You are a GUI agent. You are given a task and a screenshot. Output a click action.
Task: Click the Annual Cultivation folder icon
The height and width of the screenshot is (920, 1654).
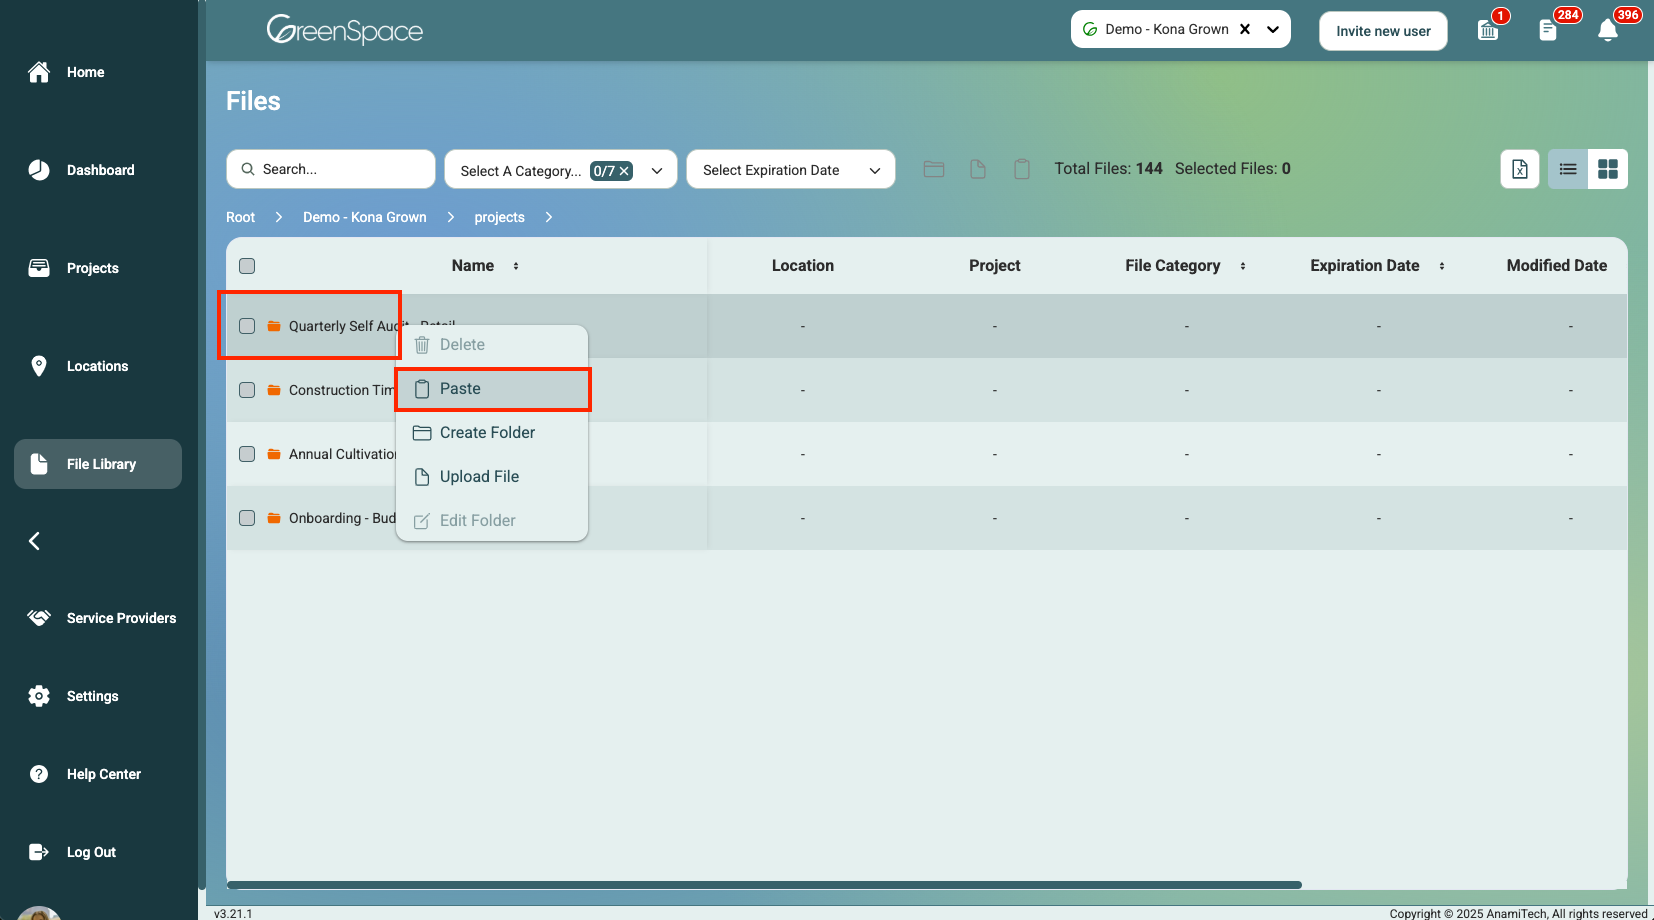(x=274, y=454)
